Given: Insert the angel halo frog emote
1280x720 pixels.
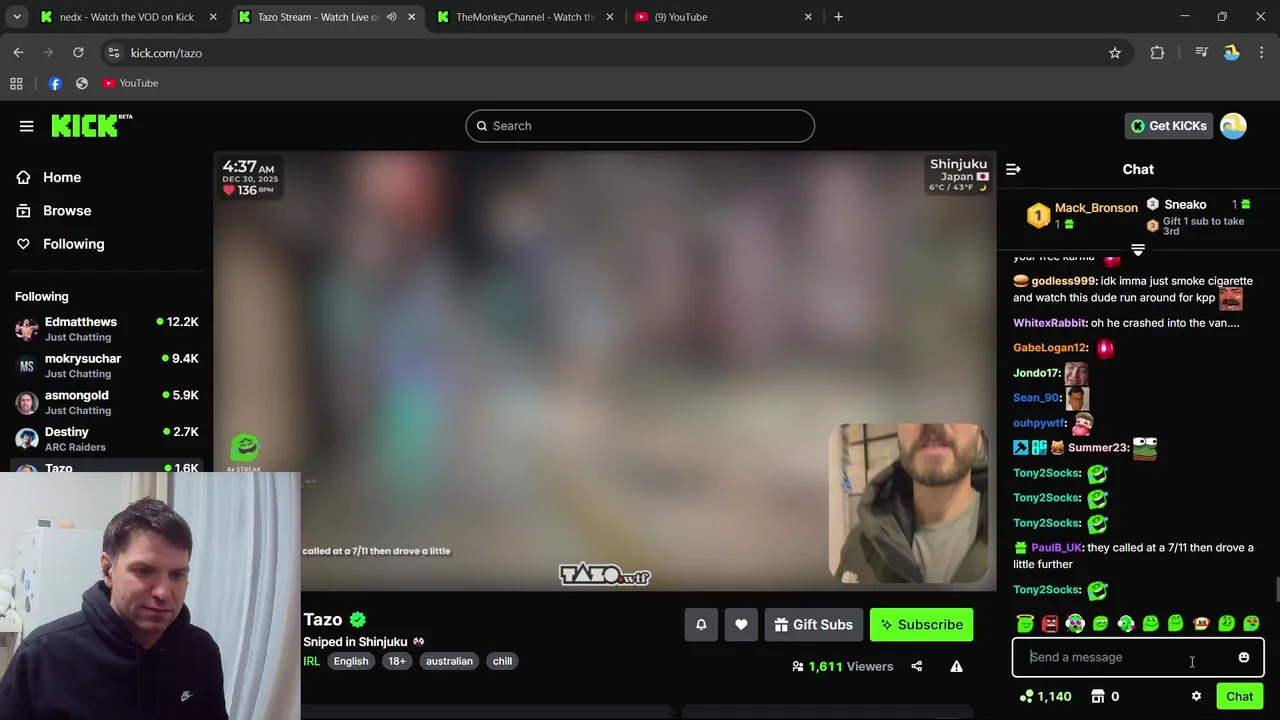Looking at the screenshot, I should (x=1024, y=624).
